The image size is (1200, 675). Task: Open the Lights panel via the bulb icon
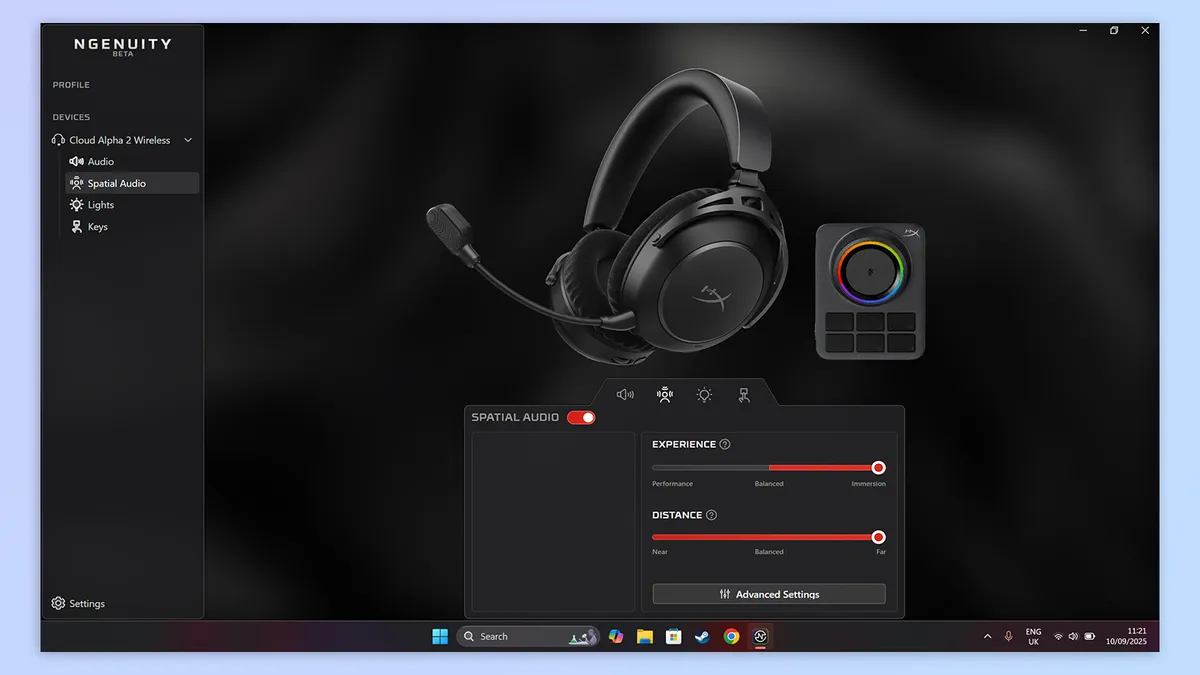point(704,395)
